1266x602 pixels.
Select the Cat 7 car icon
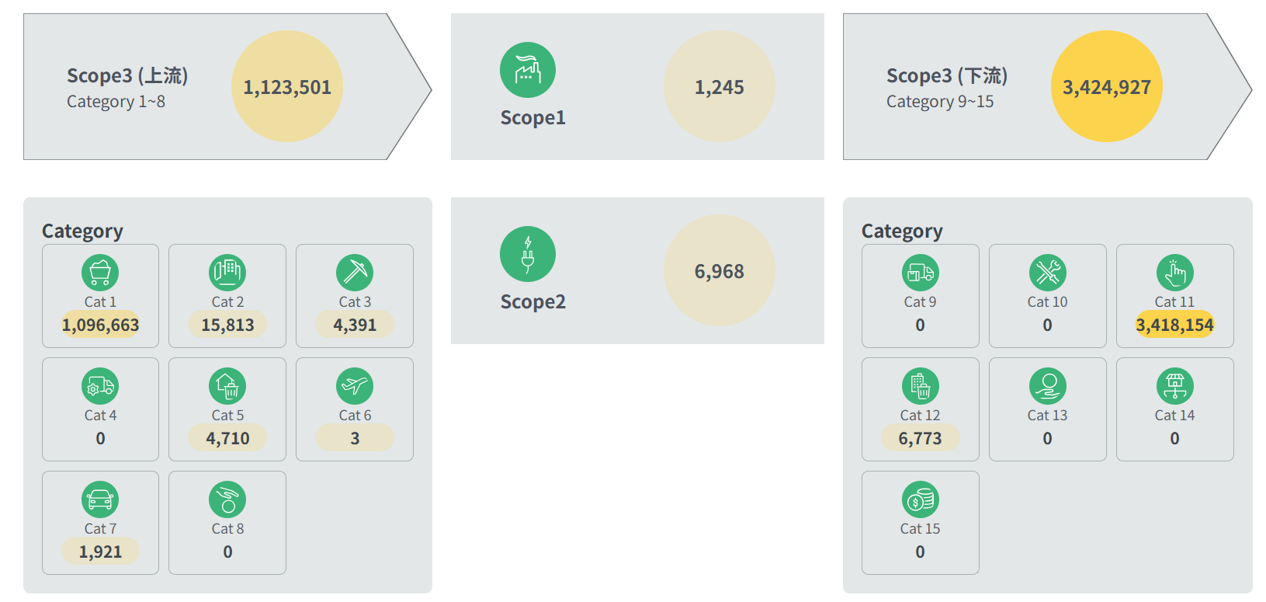[100, 499]
